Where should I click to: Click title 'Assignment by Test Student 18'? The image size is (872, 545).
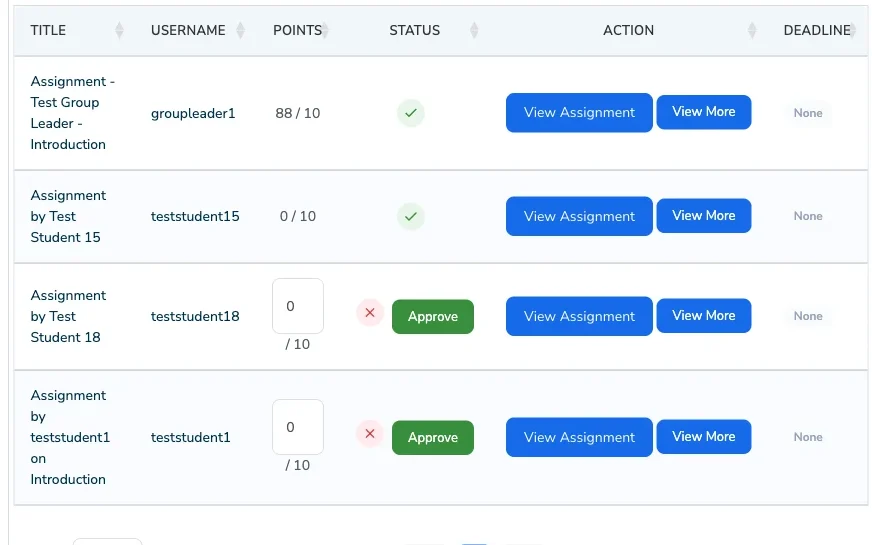tap(68, 316)
